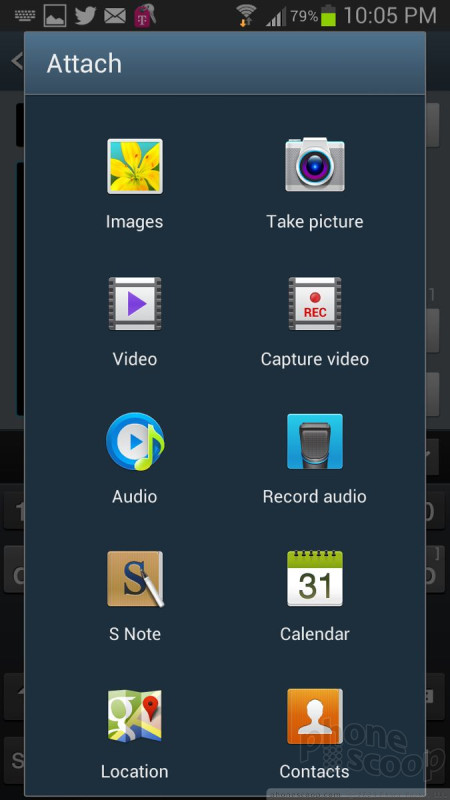
Task: Select the Record audio microphone icon
Action: coord(315,441)
